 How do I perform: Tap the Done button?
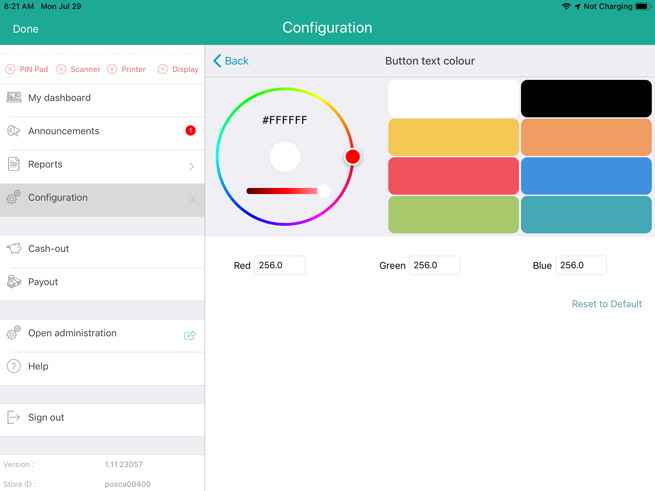point(25,29)
